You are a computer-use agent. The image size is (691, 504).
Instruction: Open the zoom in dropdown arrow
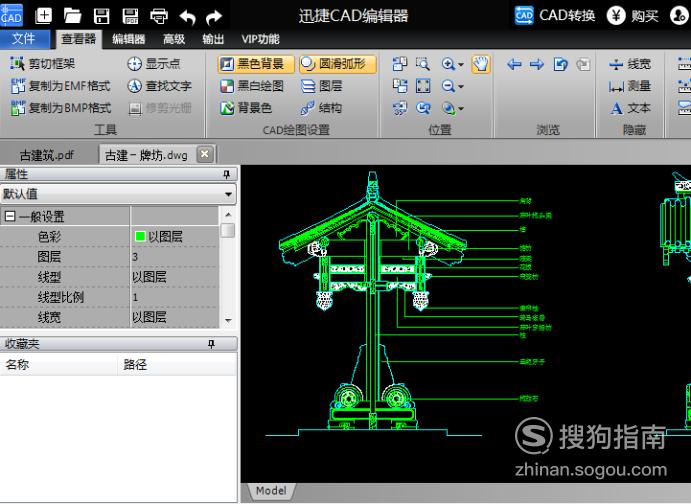point(461,65)
